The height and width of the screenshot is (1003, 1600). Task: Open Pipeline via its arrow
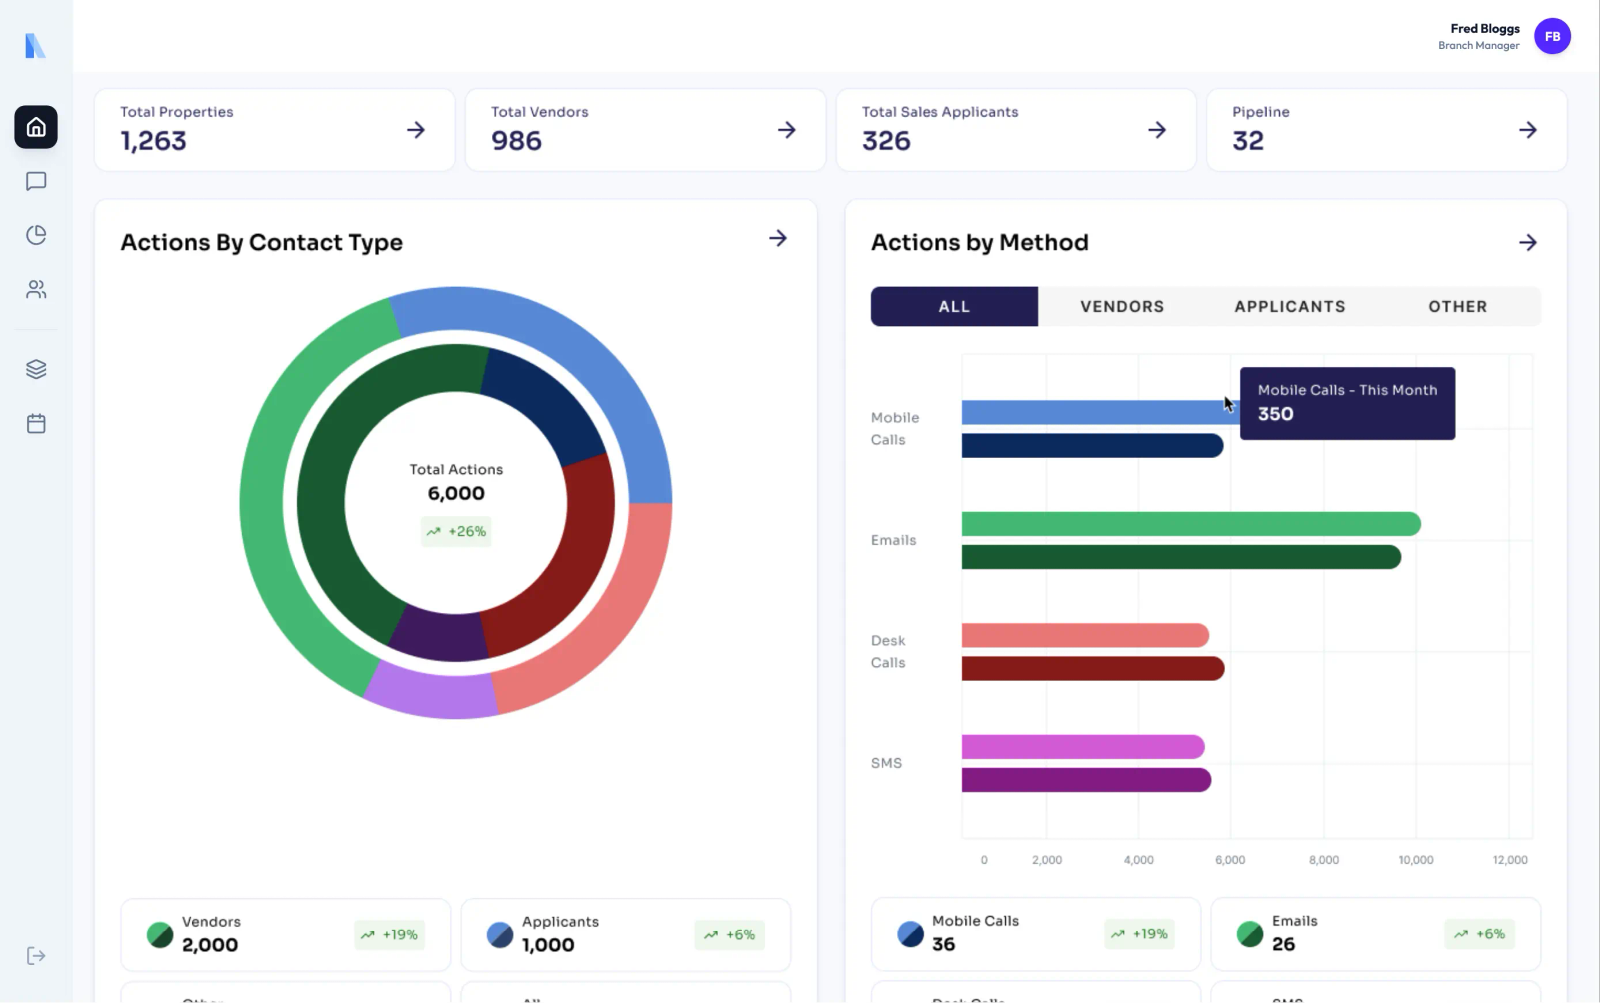(1528, 130)
